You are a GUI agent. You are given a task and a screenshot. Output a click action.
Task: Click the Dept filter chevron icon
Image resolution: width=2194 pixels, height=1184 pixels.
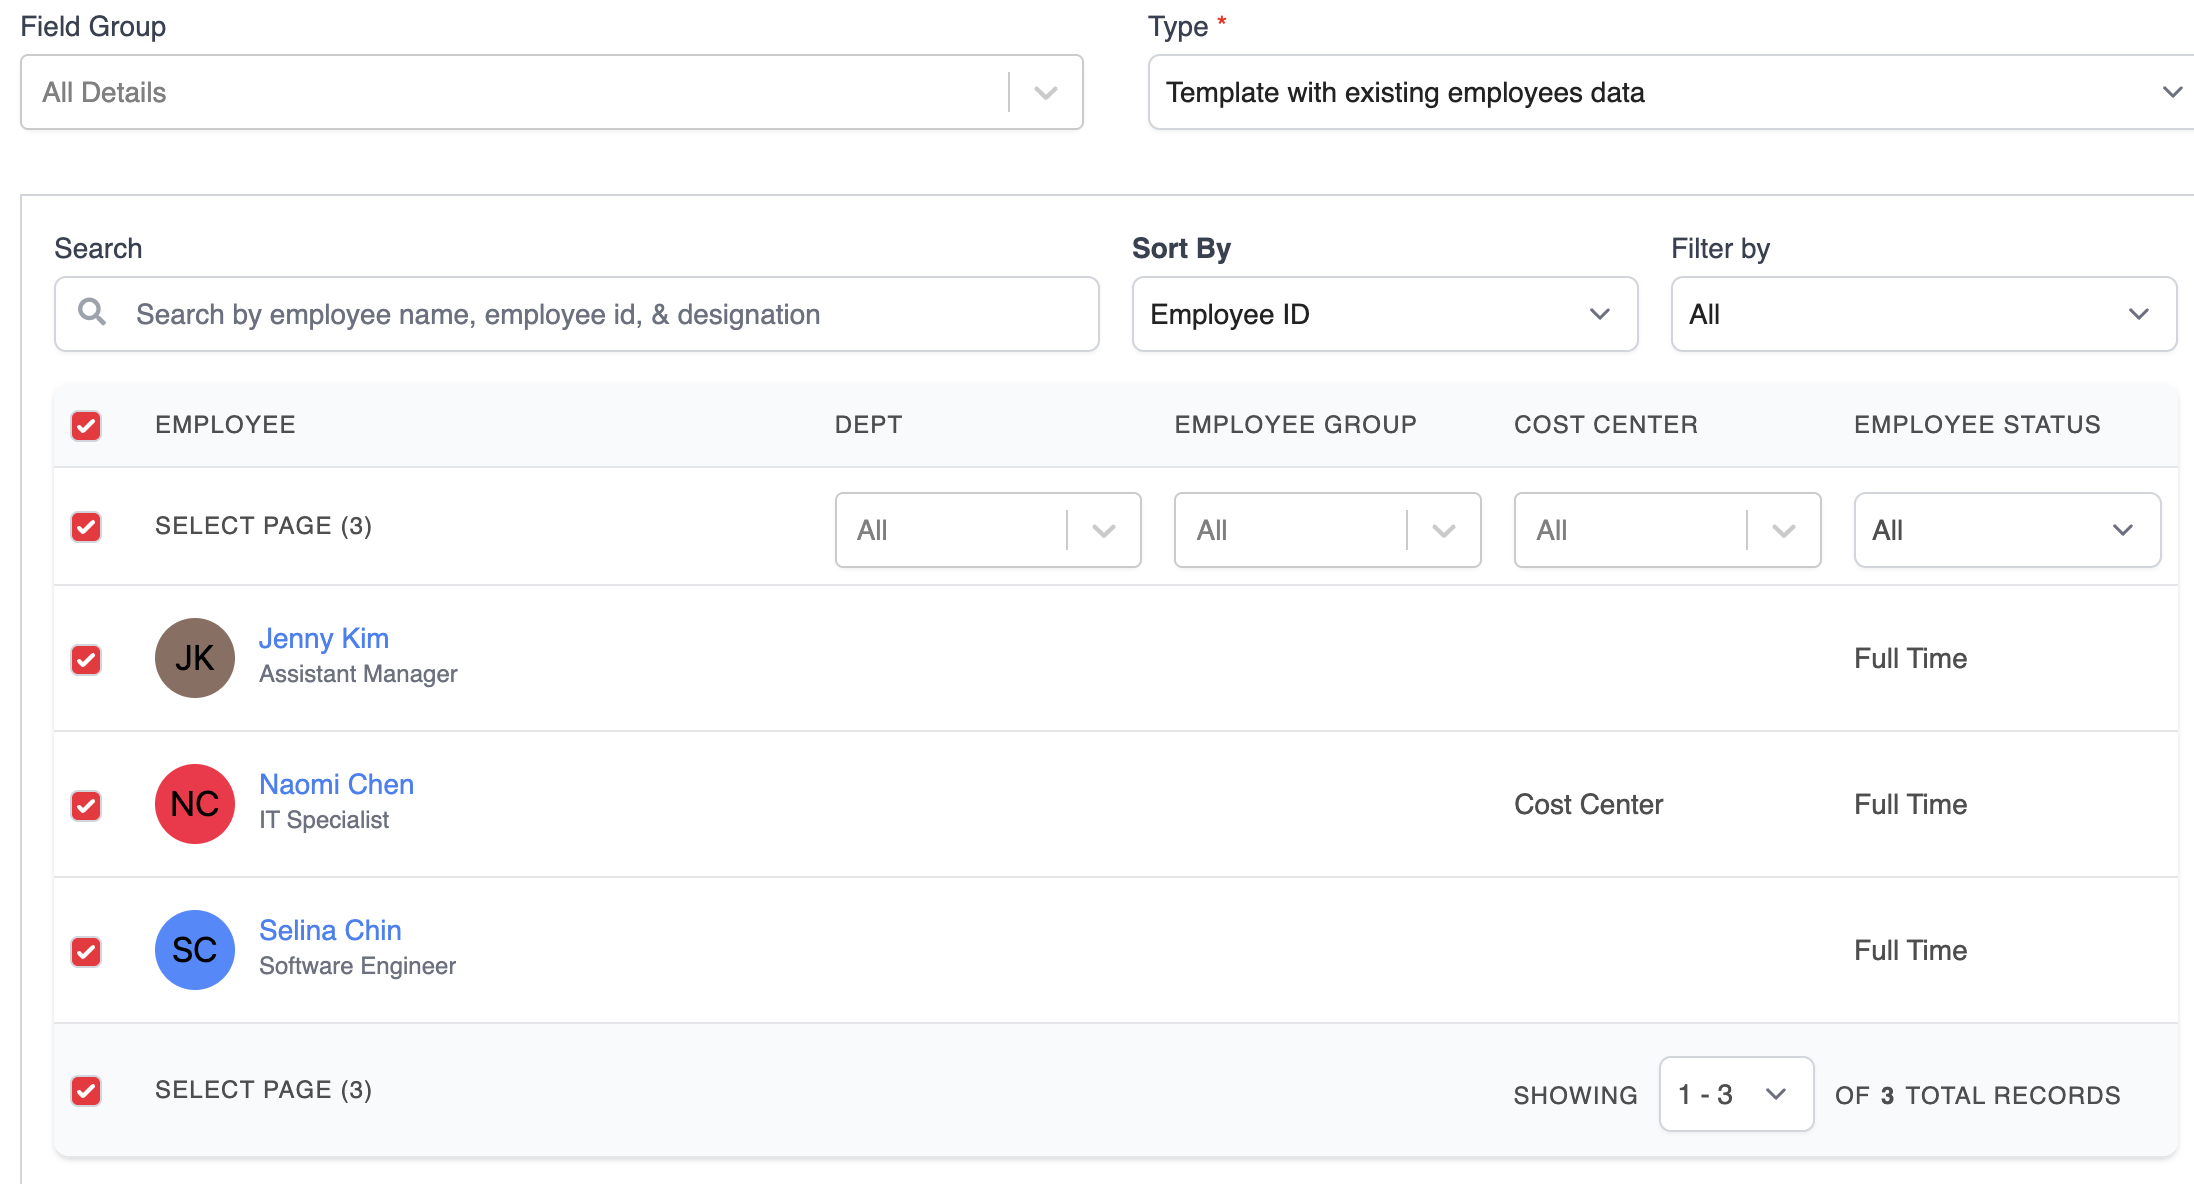pos(1104,531)
